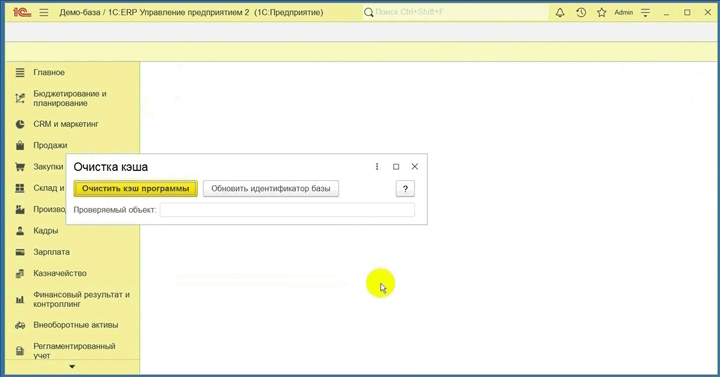This screenshot has width=720, height=377.
Task: Open help with question mark button
Action: click(x=405, y=188)
